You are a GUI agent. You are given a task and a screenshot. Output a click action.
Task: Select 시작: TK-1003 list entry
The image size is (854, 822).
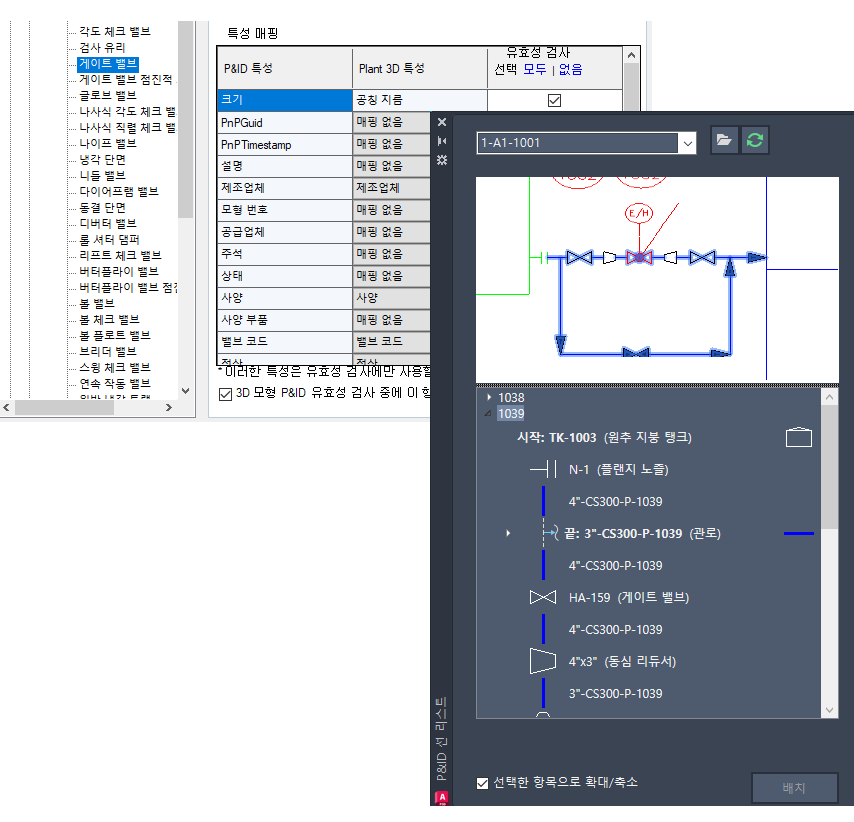pos(604,437)
